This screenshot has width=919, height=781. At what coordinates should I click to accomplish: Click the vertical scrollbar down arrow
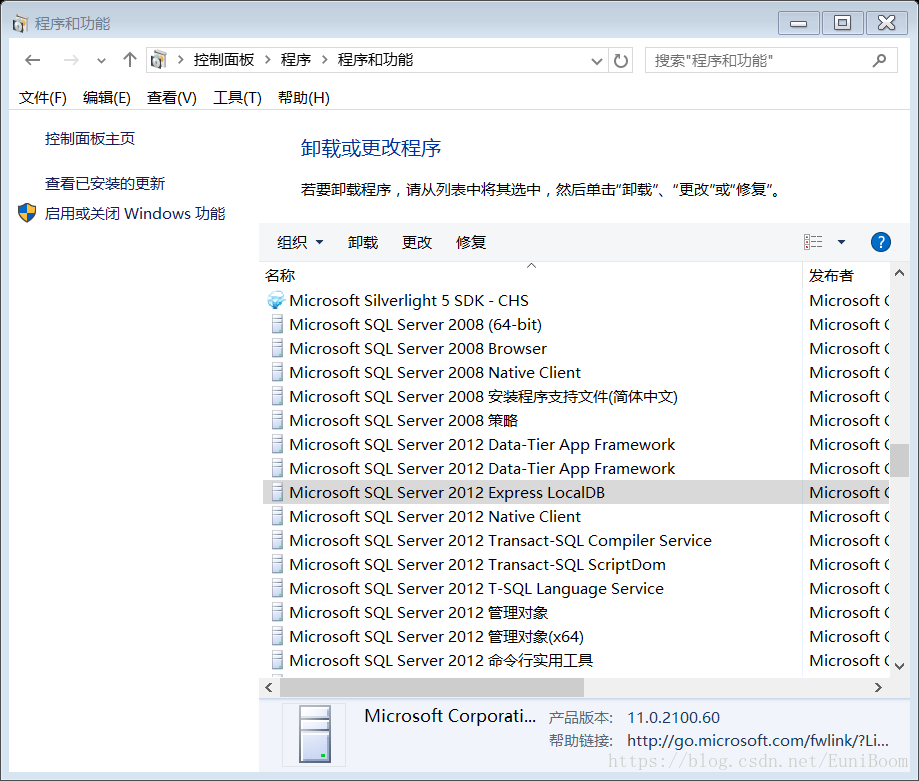pyautogui.click(x=899, y=666)
